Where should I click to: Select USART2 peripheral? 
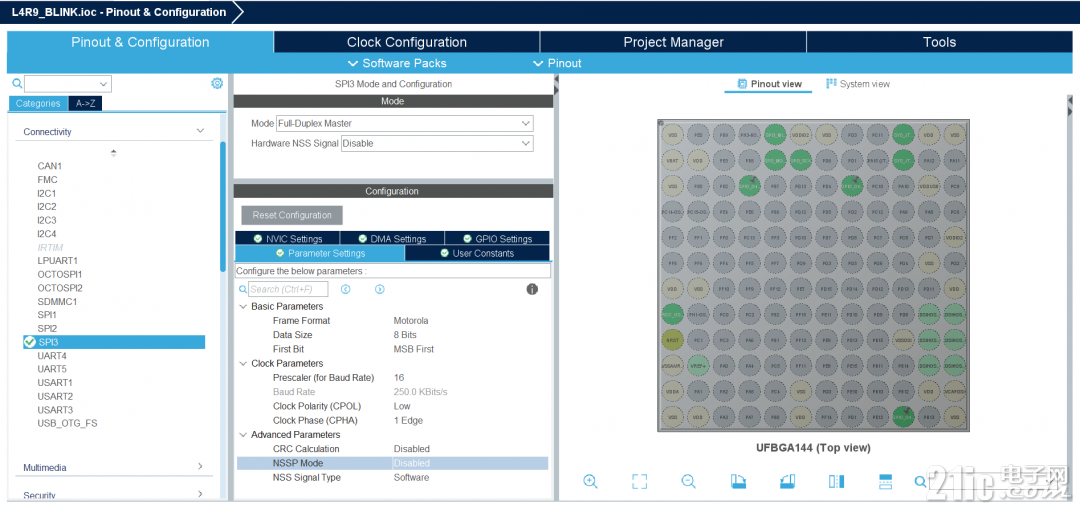(x=55, y=396)
